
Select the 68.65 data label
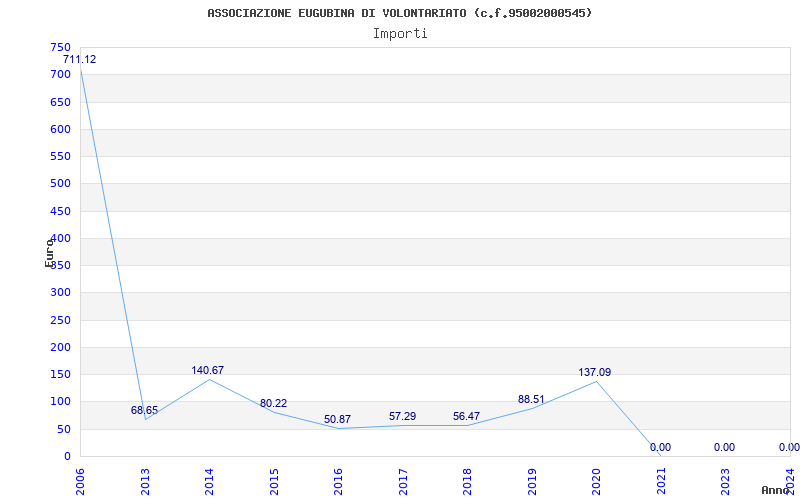point(144,410)
